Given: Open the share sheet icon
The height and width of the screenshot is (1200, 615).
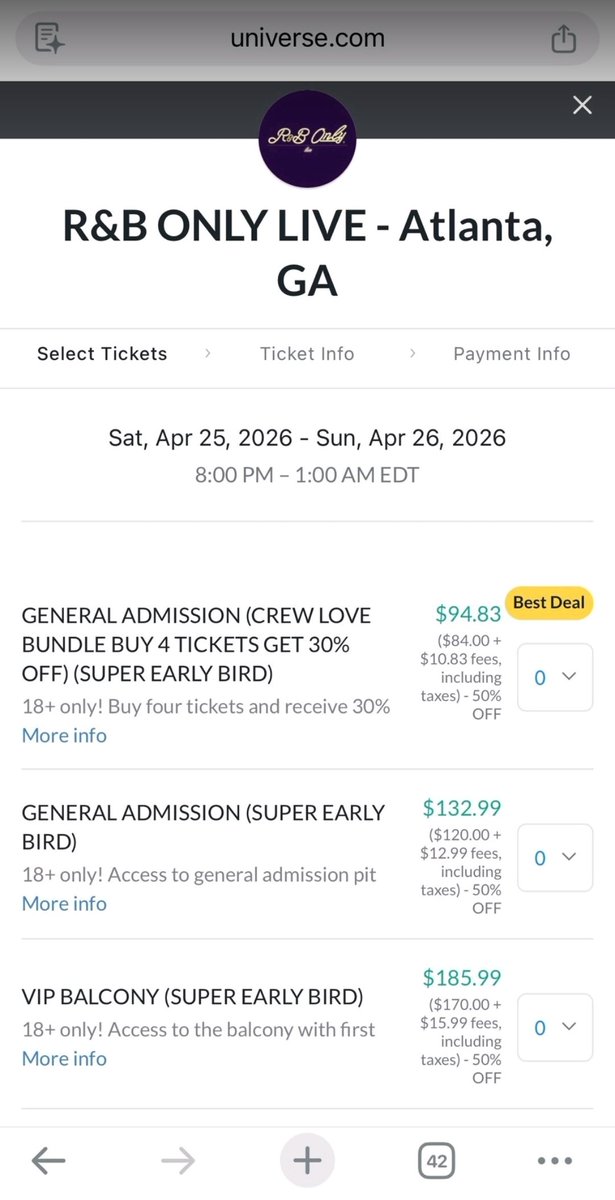Looking at the screenshot, I should (564, 39).
